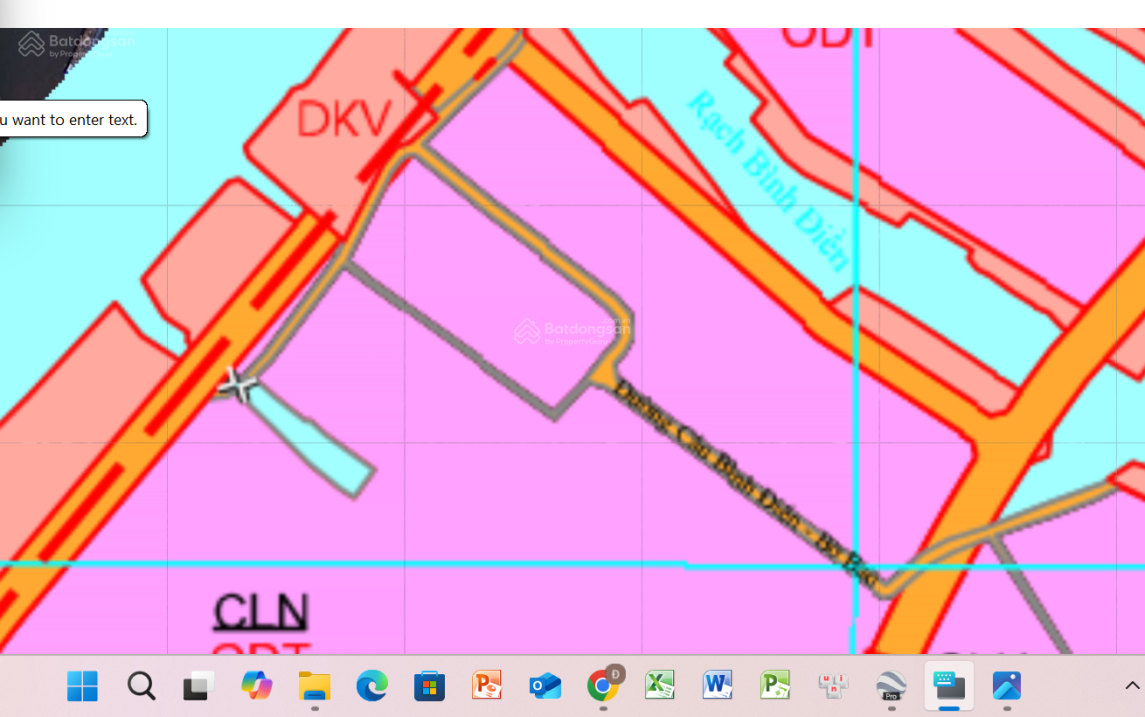Image resolution: width=1145 pixels, height=717 pixels.
Task: Click the Rạch Bình Điền canal label
Action: 770,180
